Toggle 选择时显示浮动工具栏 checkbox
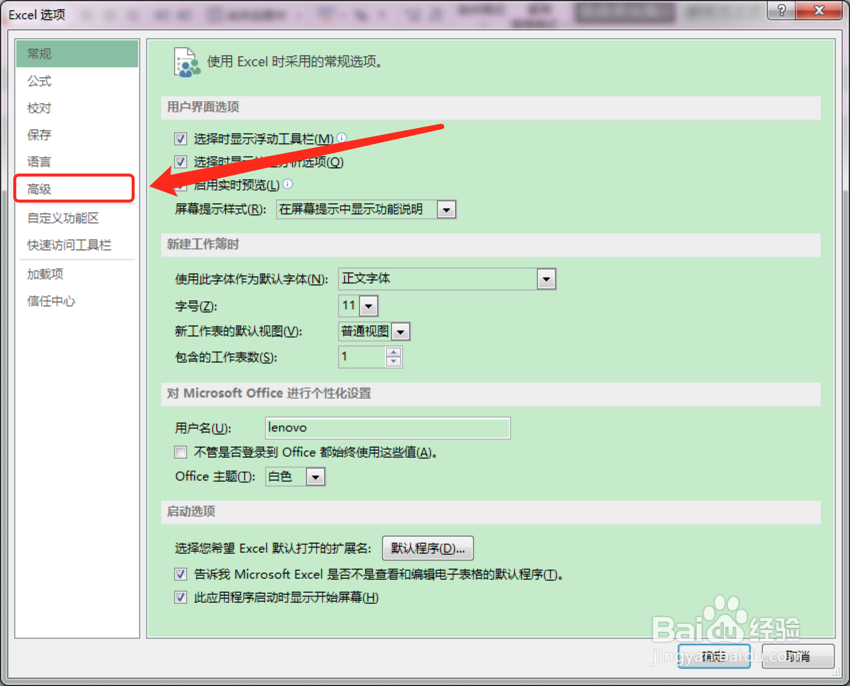 pos(181,139)
